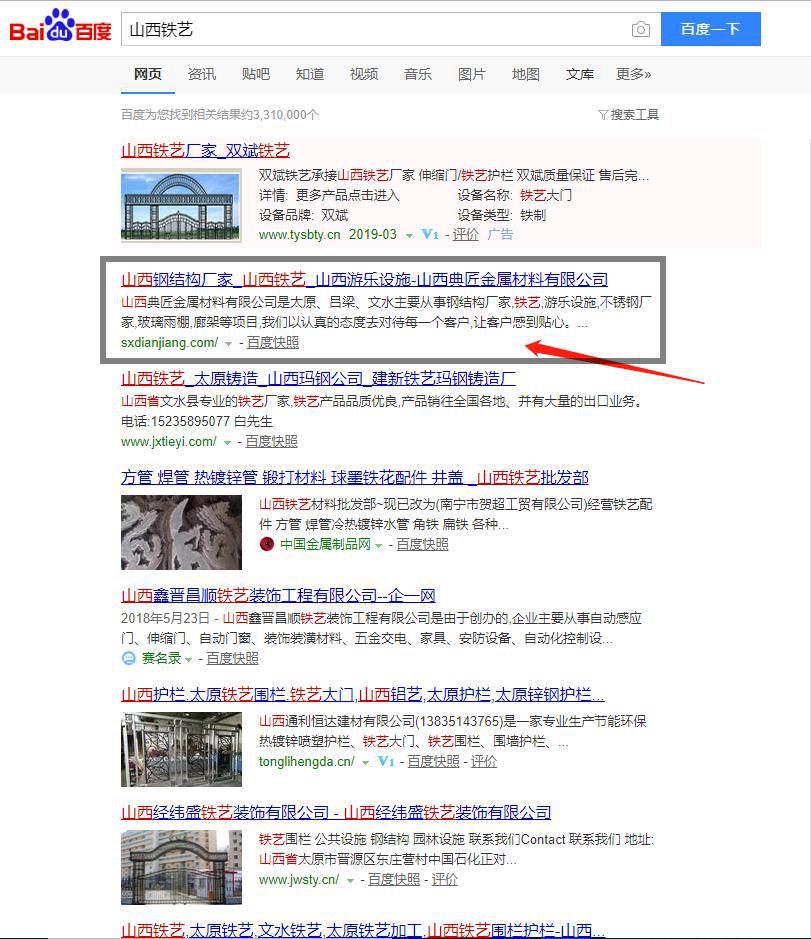Image resolution: width=811 pixels, height=939 pixels.
Task: Switch to the 资讯 tab
Action: [x=202, y=74]
